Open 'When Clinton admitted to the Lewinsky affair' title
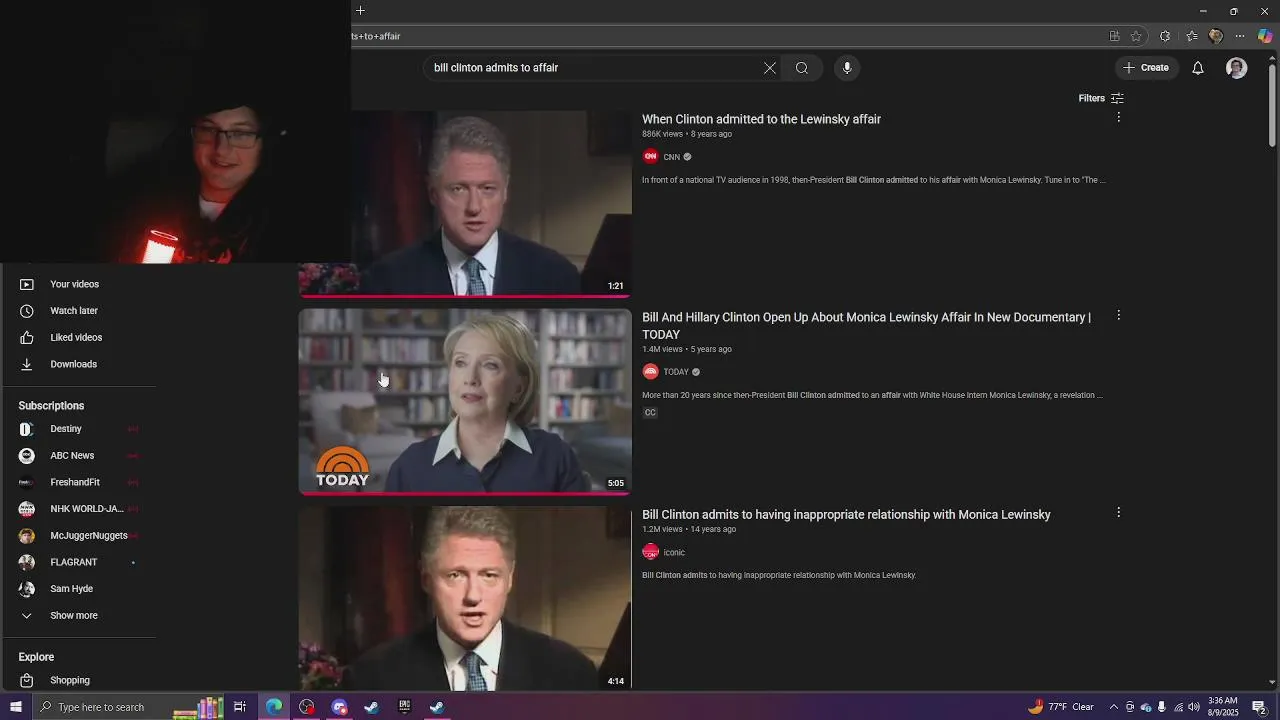This screenshot has height=720, width=1280. point(761,119)
